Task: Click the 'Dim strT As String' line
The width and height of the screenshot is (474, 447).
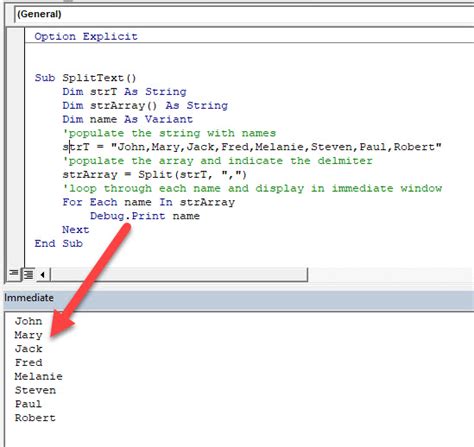Action: pos(124,92)
